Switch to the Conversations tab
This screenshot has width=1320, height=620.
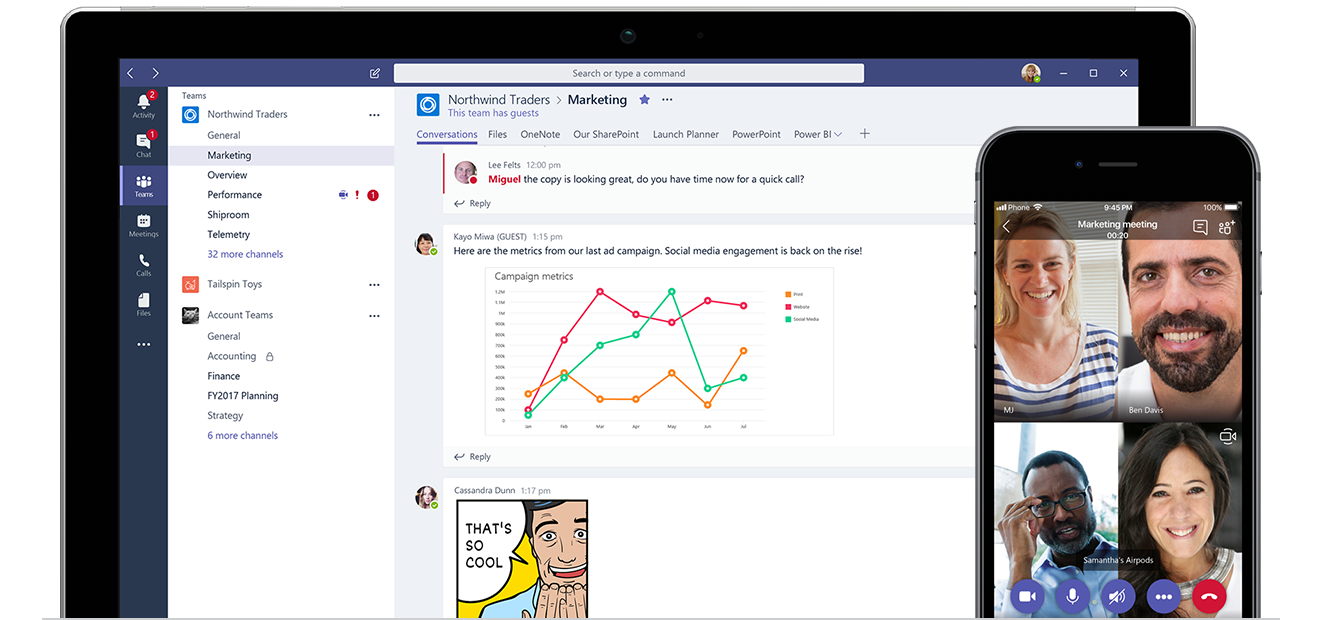click(447, 134)
